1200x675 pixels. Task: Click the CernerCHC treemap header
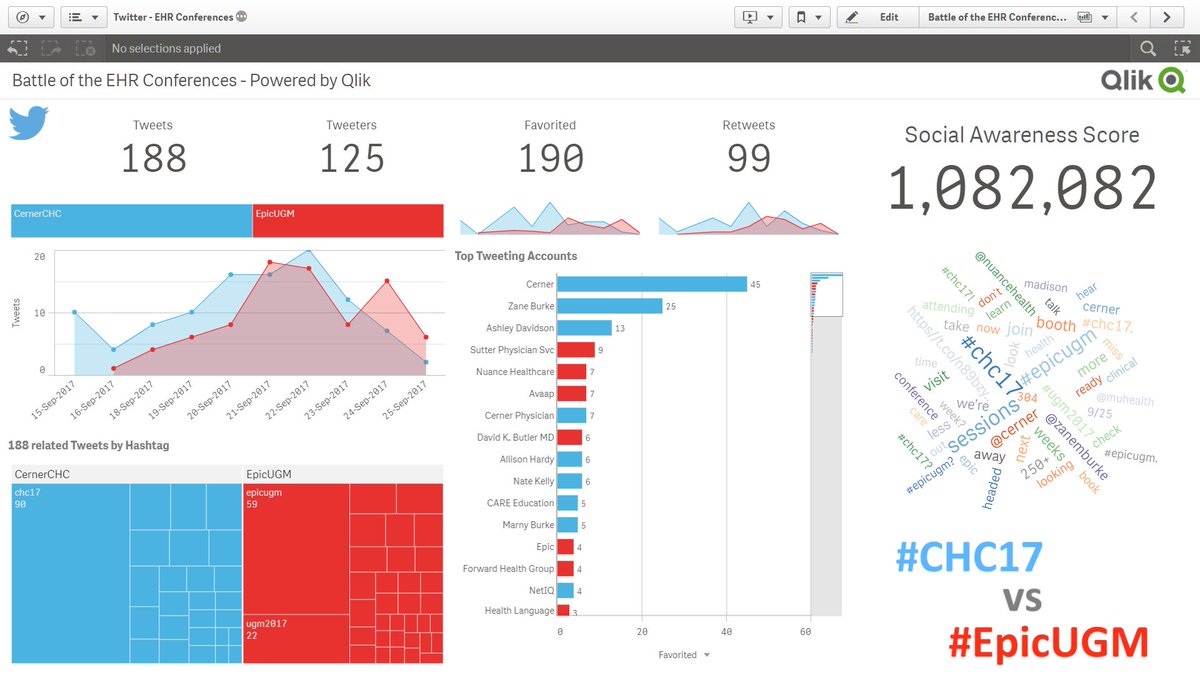tap(127, 474)
